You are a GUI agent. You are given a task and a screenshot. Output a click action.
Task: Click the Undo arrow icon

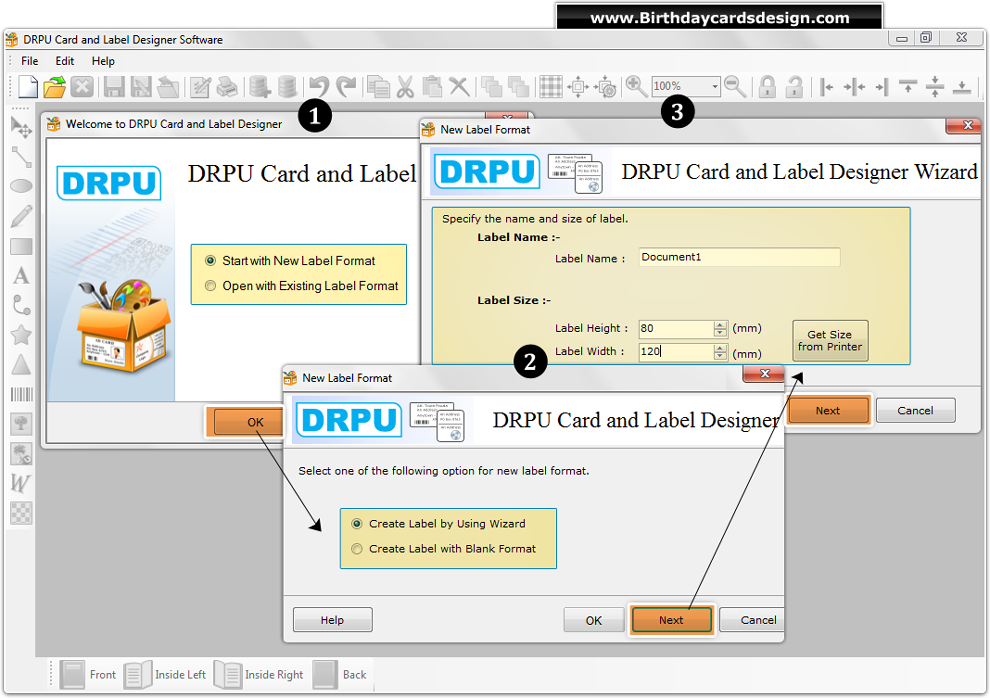click(x=319, y=86)
